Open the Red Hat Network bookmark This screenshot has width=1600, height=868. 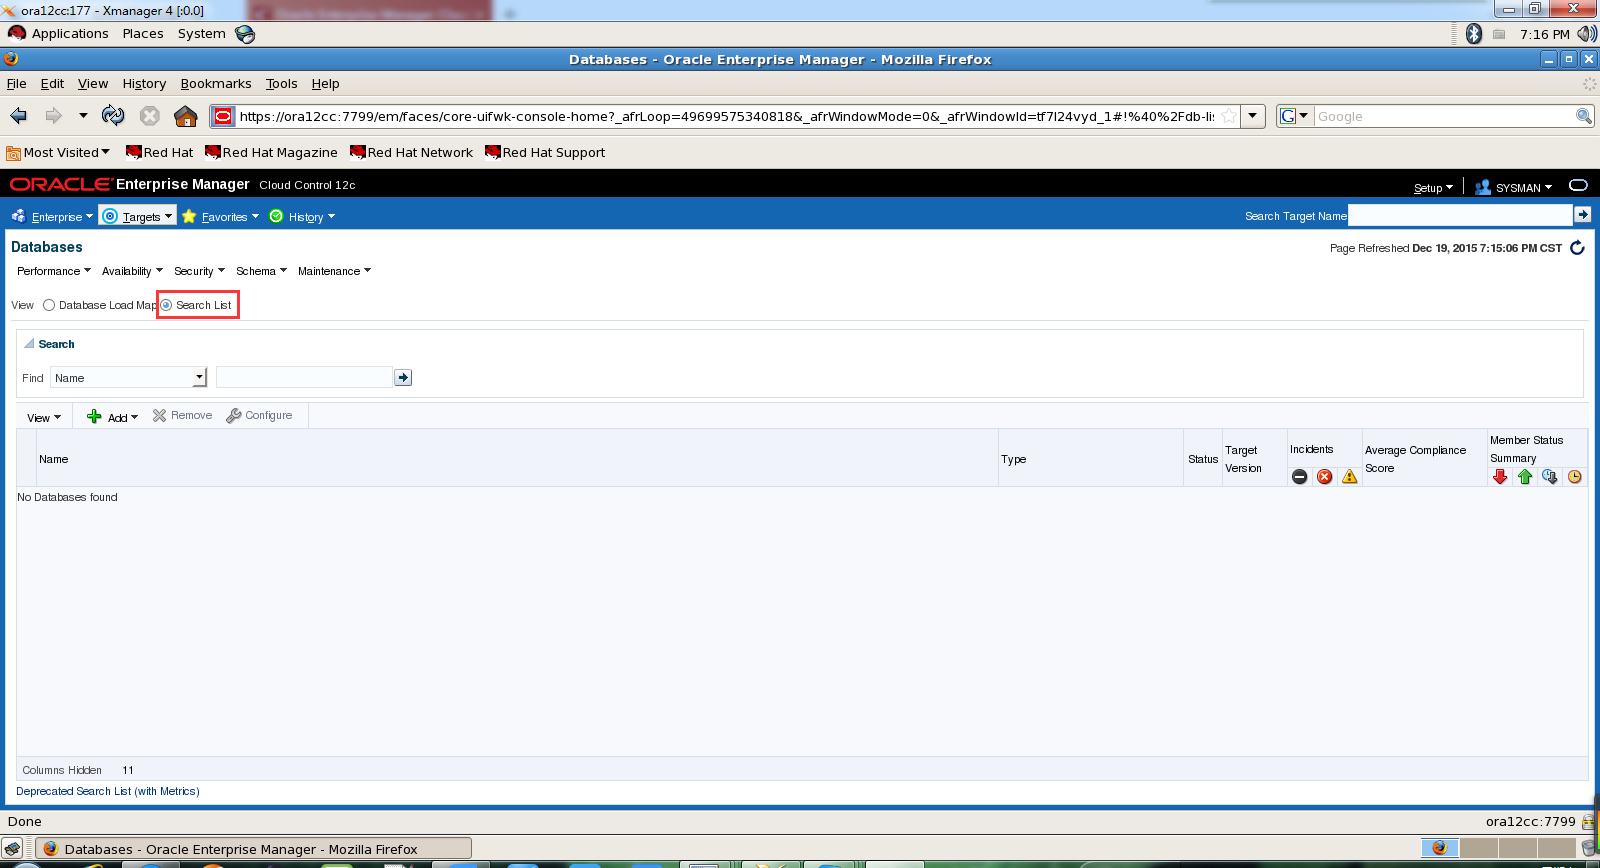411,152
